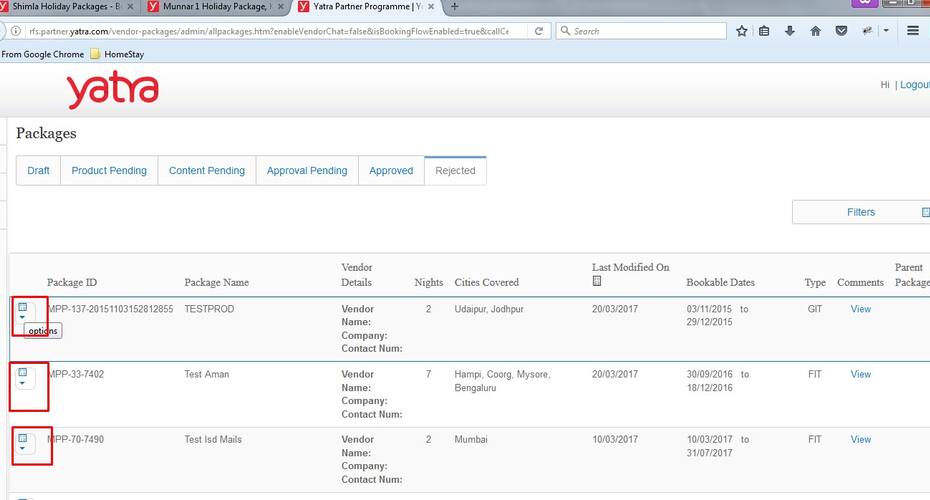Click the Package ID column header
The image size is (930, 500).
(72, 282)
